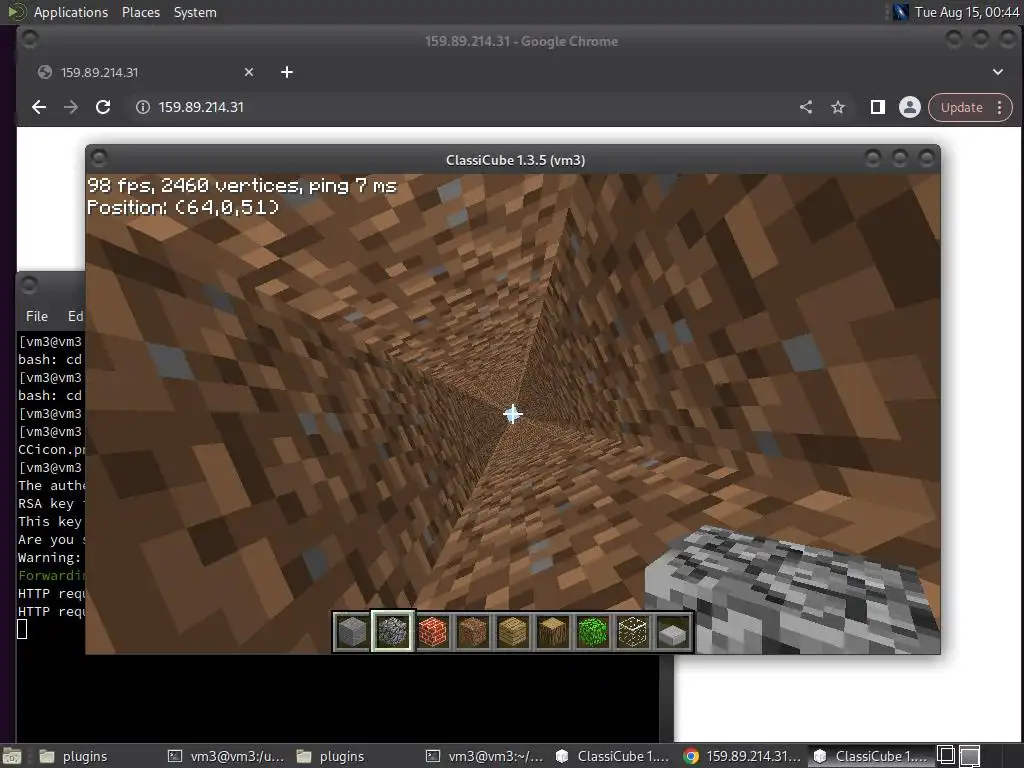The image size is (1024, 768).
Task: Select the stone block in hotbar
Action: point(352,632)
